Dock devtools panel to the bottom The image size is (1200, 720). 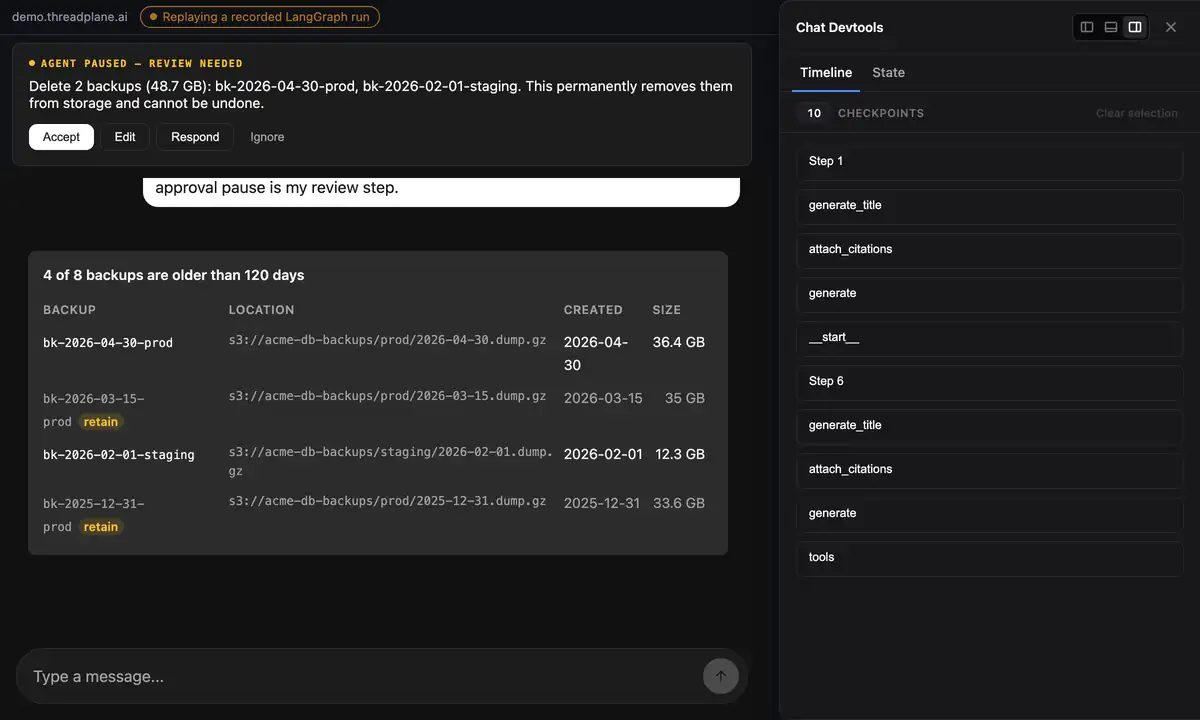tap(1111, 27)
